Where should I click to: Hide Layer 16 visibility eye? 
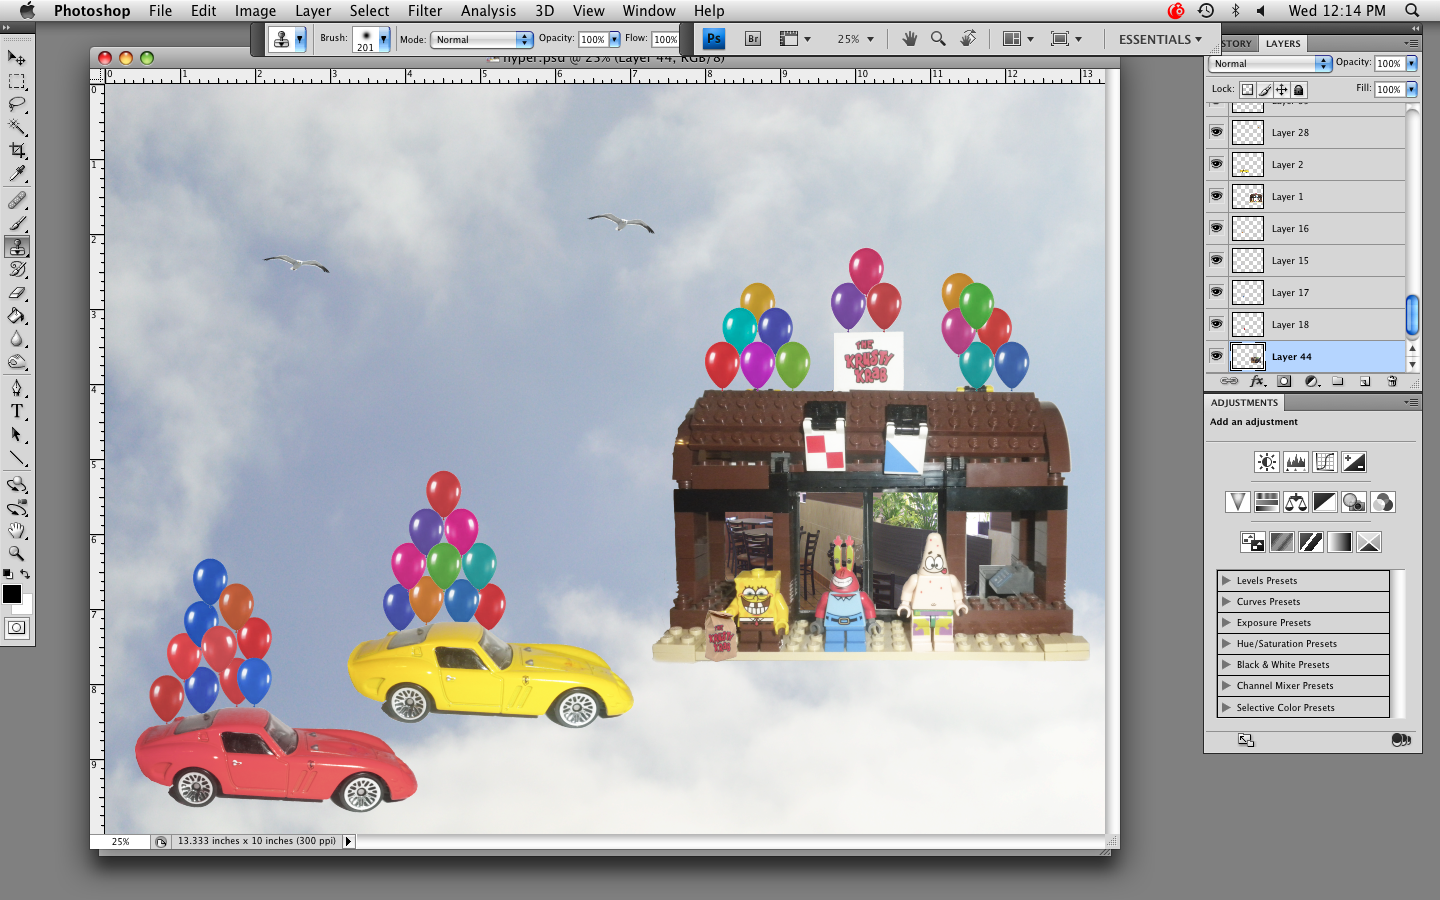(x=1216, y=228)
